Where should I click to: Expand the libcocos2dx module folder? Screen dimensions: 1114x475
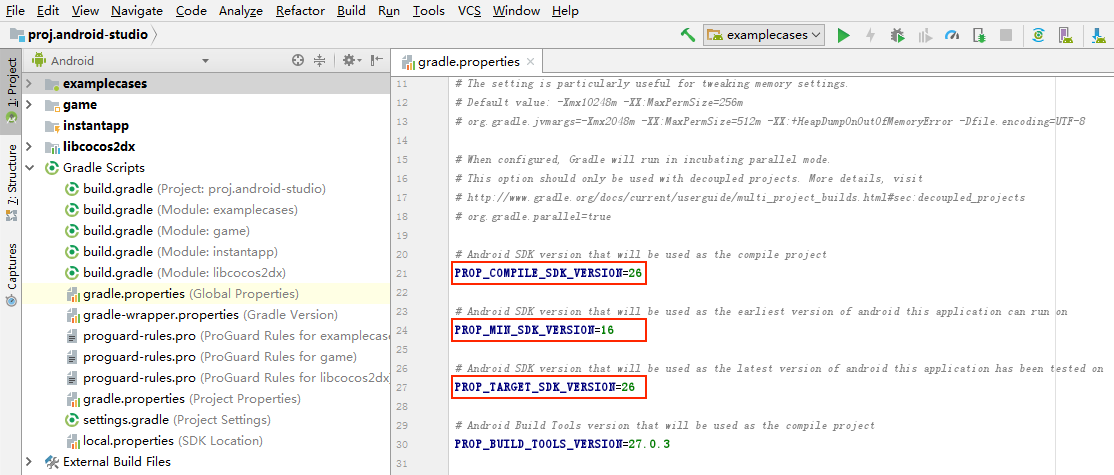(28, 147)
